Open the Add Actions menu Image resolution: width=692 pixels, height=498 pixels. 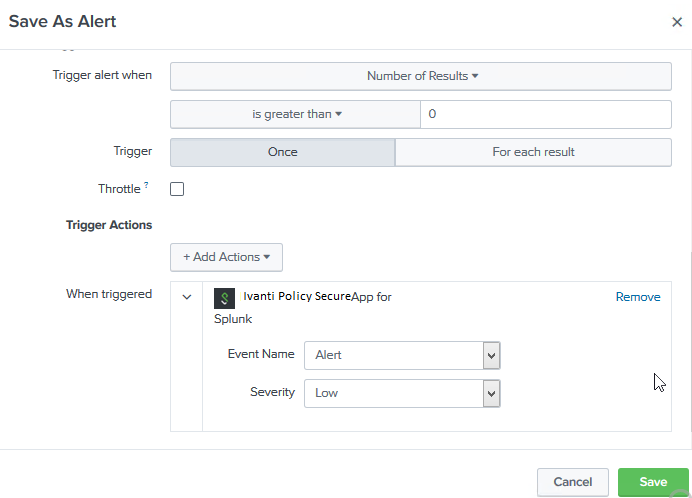[226, 257]
